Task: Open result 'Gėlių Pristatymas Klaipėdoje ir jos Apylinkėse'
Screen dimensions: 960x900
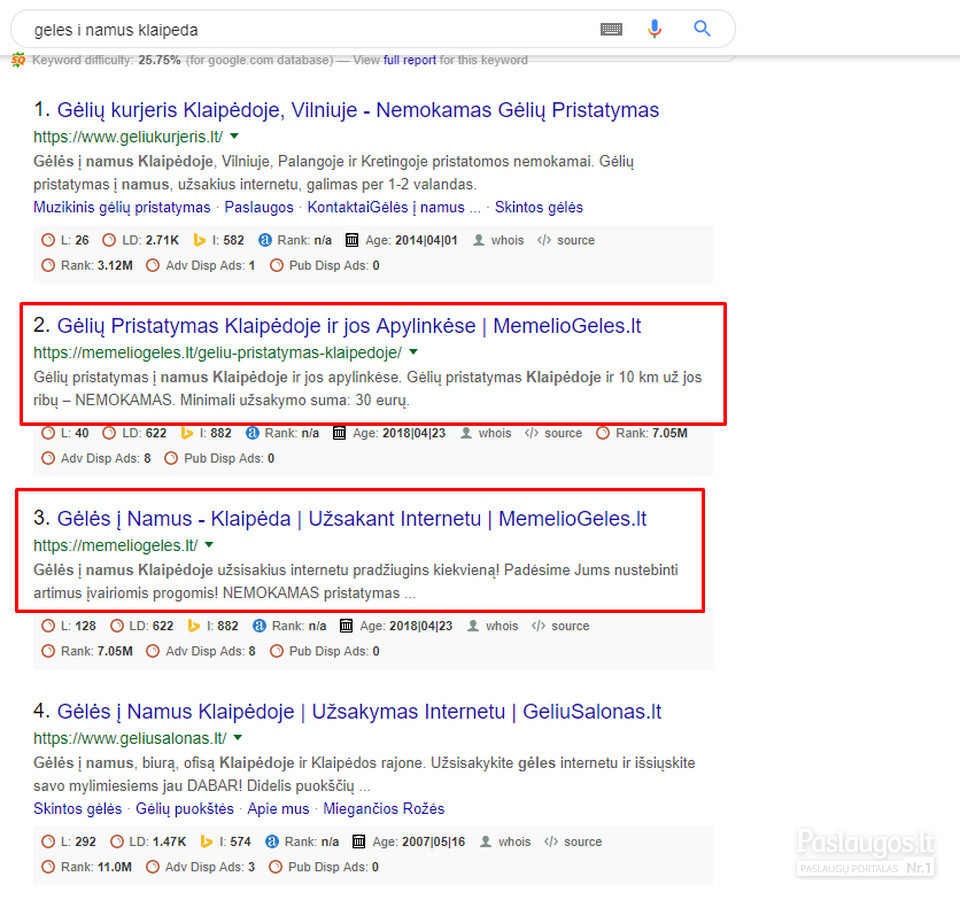Action: click(x=349, y=326)
